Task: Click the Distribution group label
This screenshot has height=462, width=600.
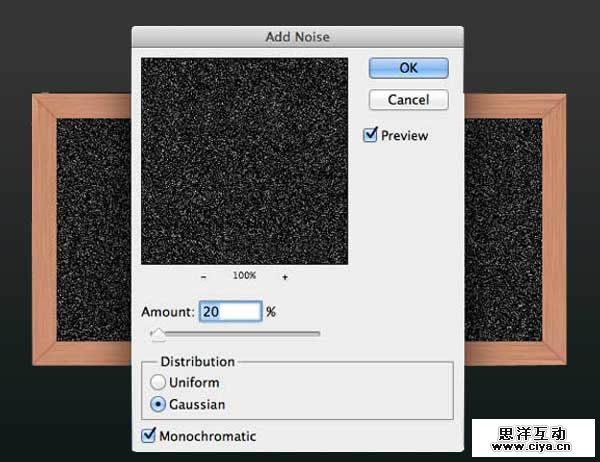Action: (x=198, y=361)
